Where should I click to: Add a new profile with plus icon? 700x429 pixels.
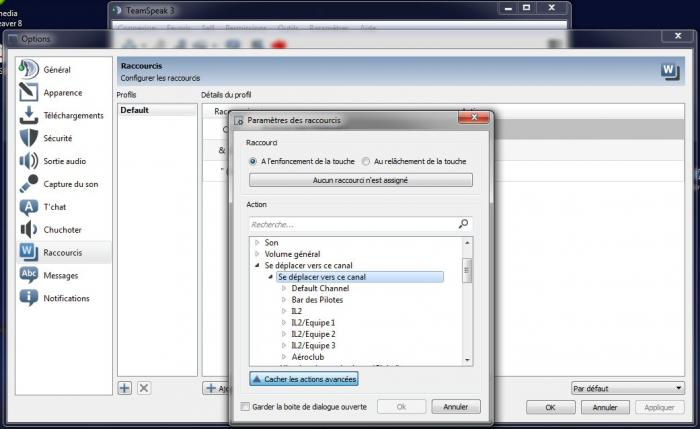pos(125,388)
